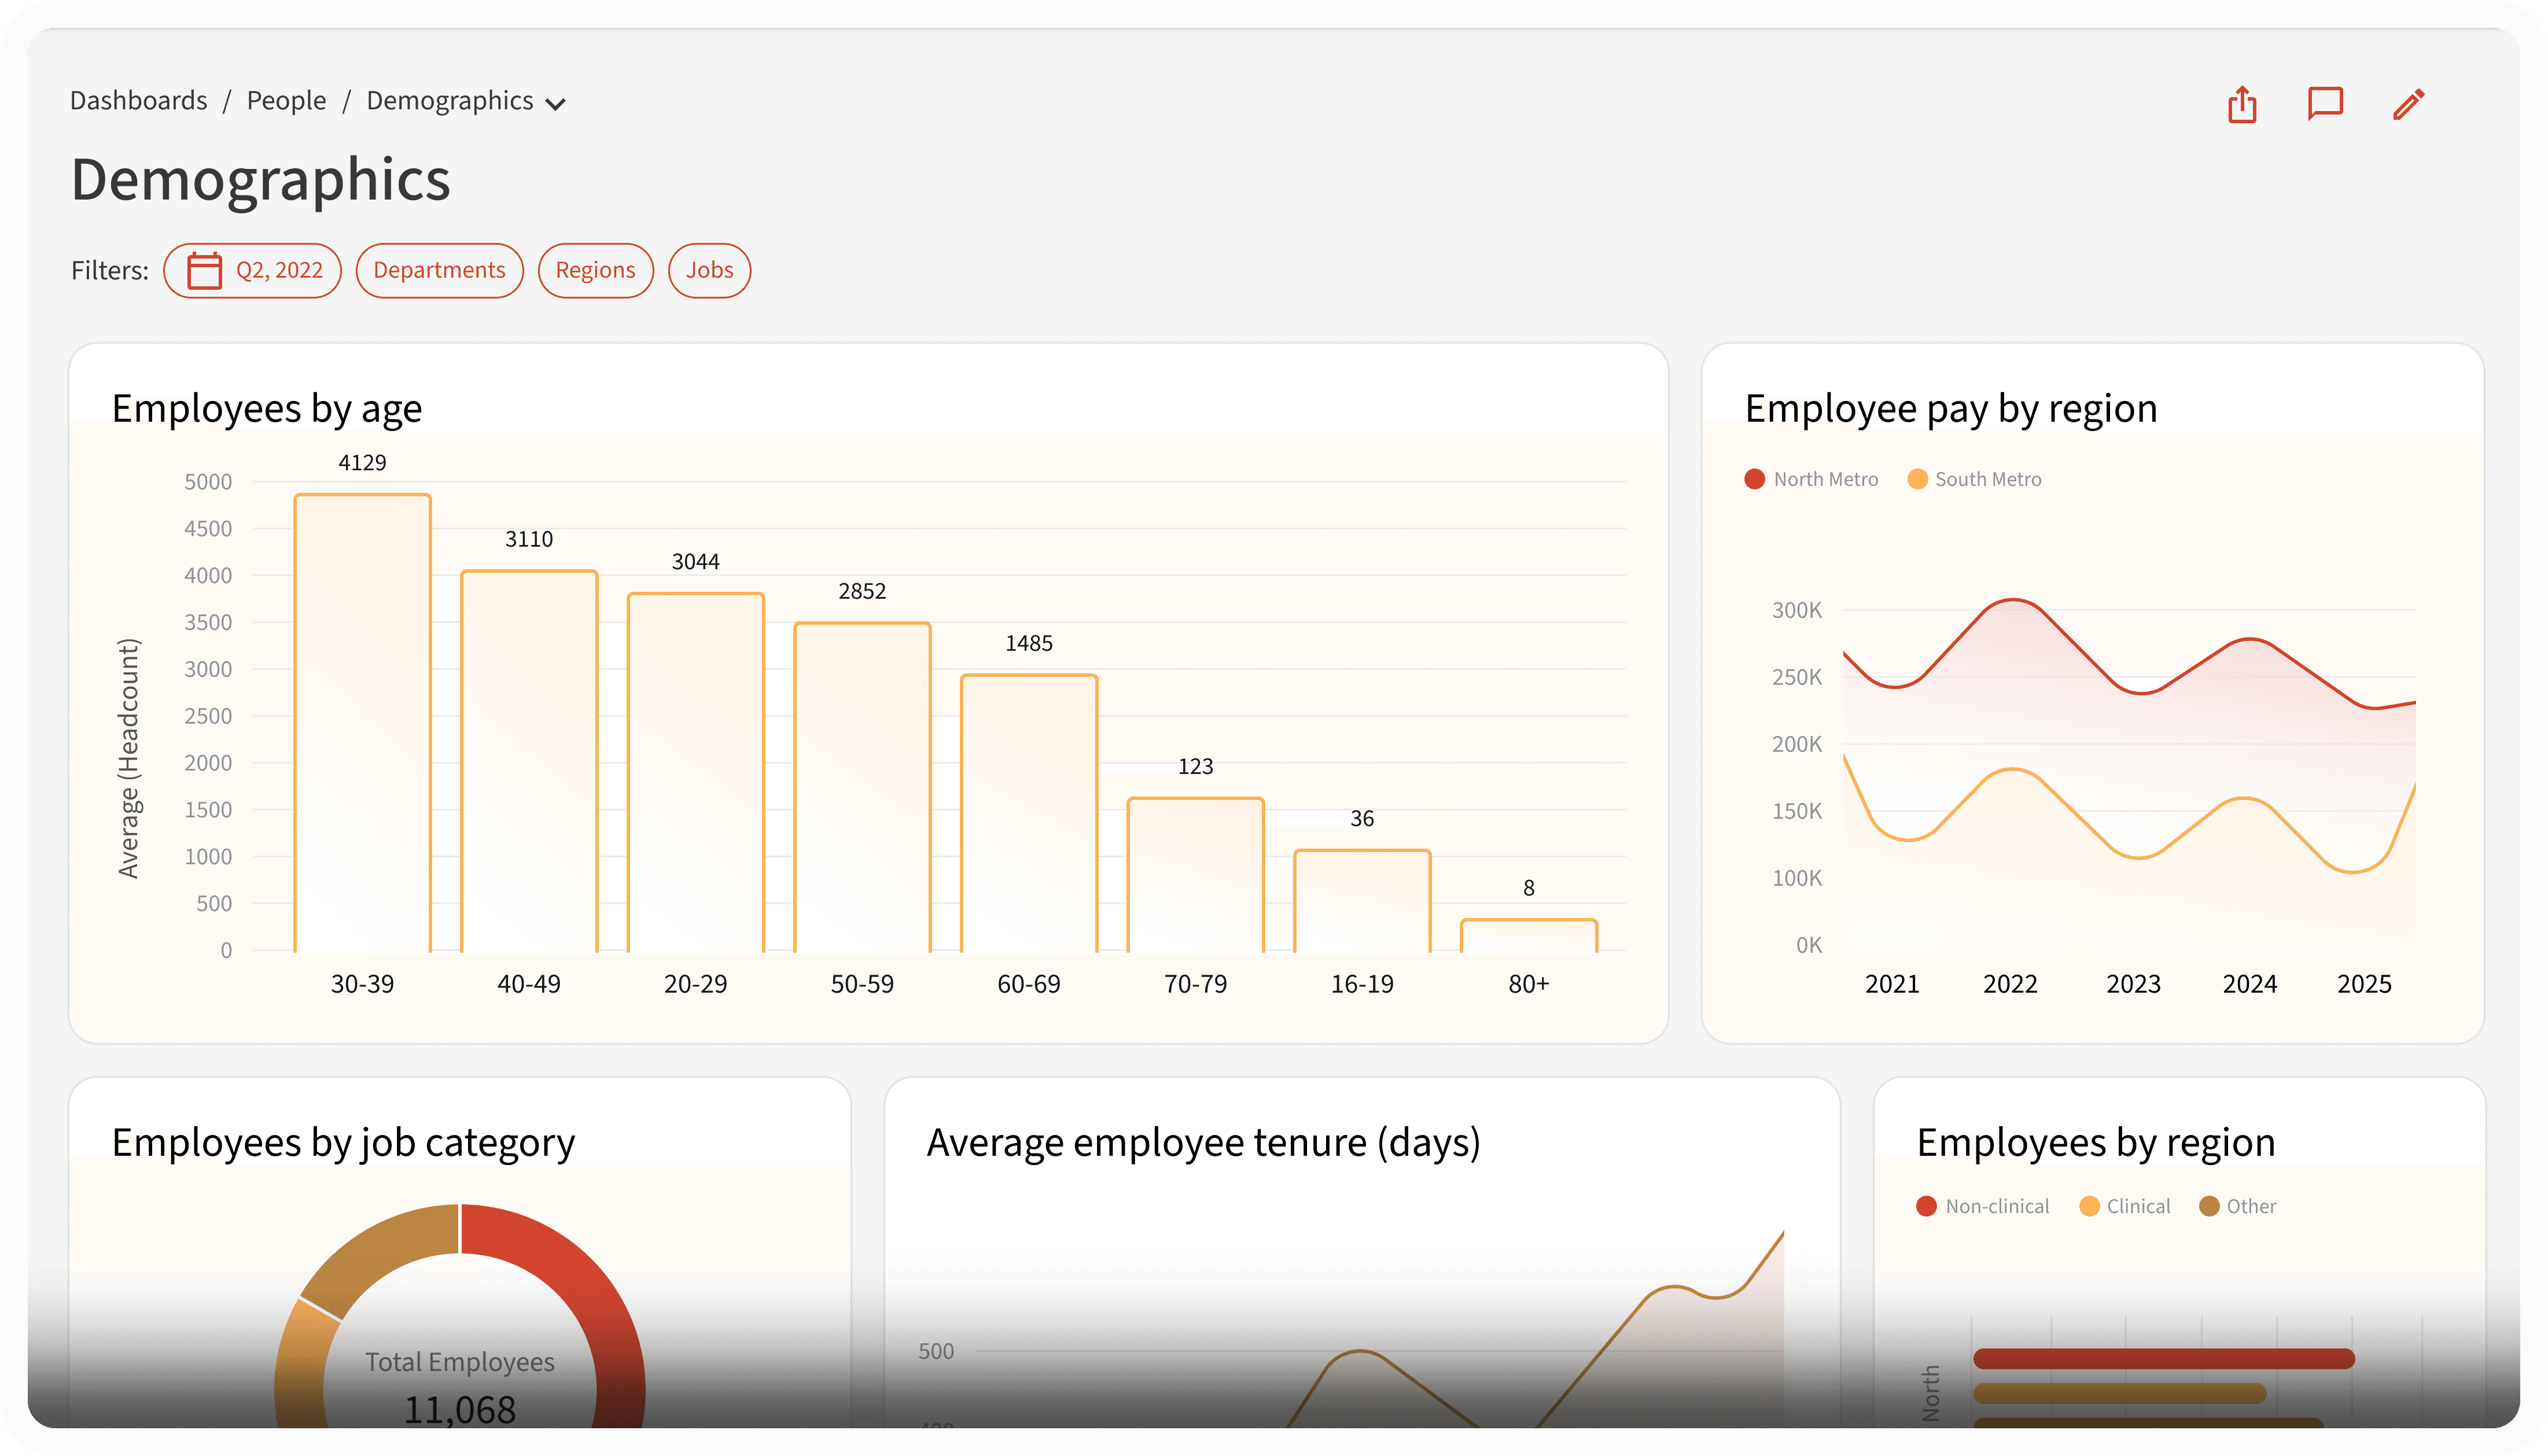This screenshot has height=1456, width=2548.
Task: Toggle North Metro legend series
Action: pos(1811,479)
